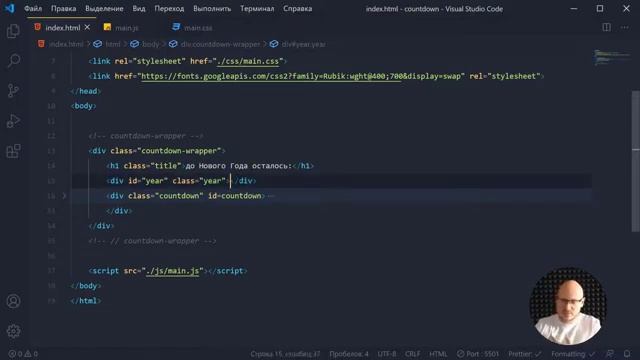
Task: Change encoding via UTF-8 status item
Action: point(387,354)
